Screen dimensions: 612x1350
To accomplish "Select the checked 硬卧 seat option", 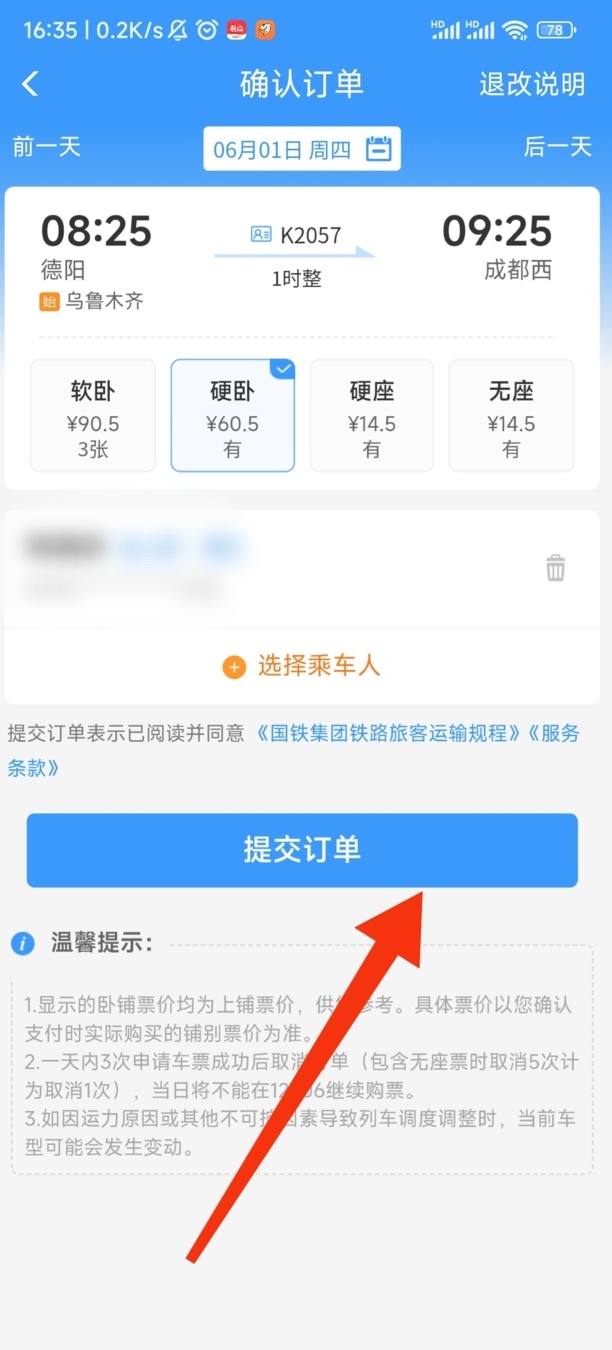I will 232,415.
